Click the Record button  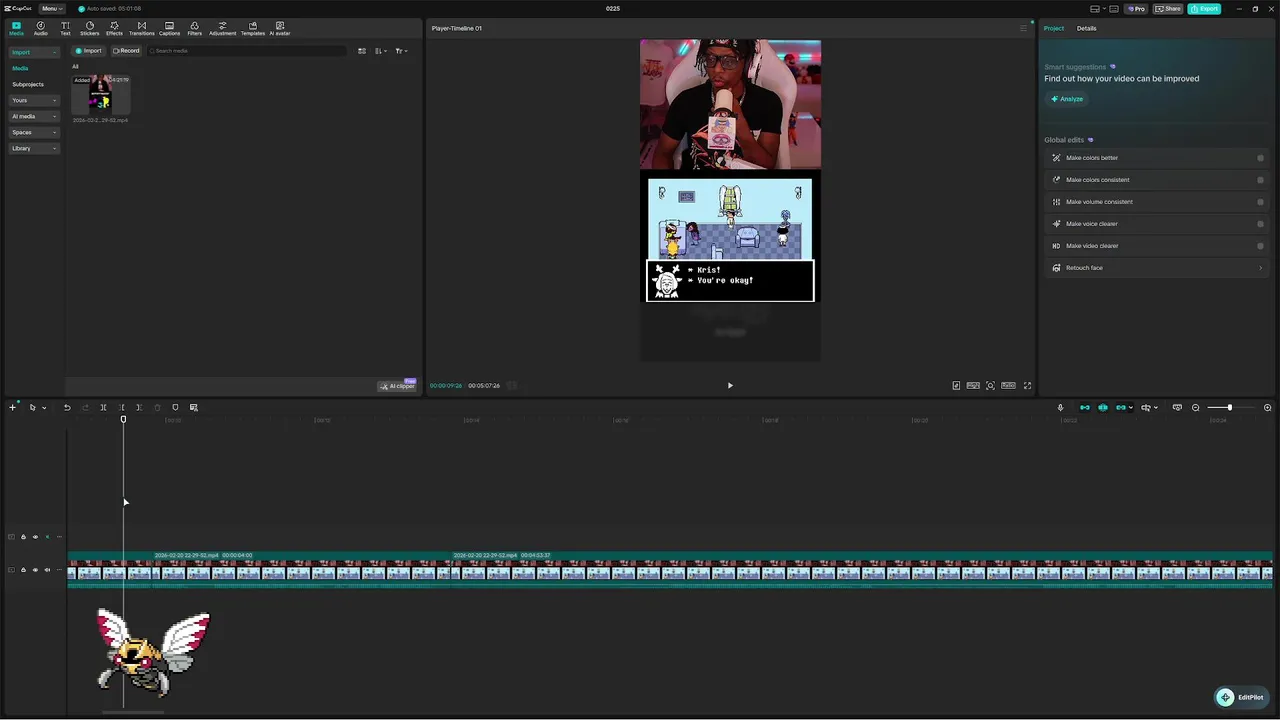pyautogui.click(x=126, y=51)
